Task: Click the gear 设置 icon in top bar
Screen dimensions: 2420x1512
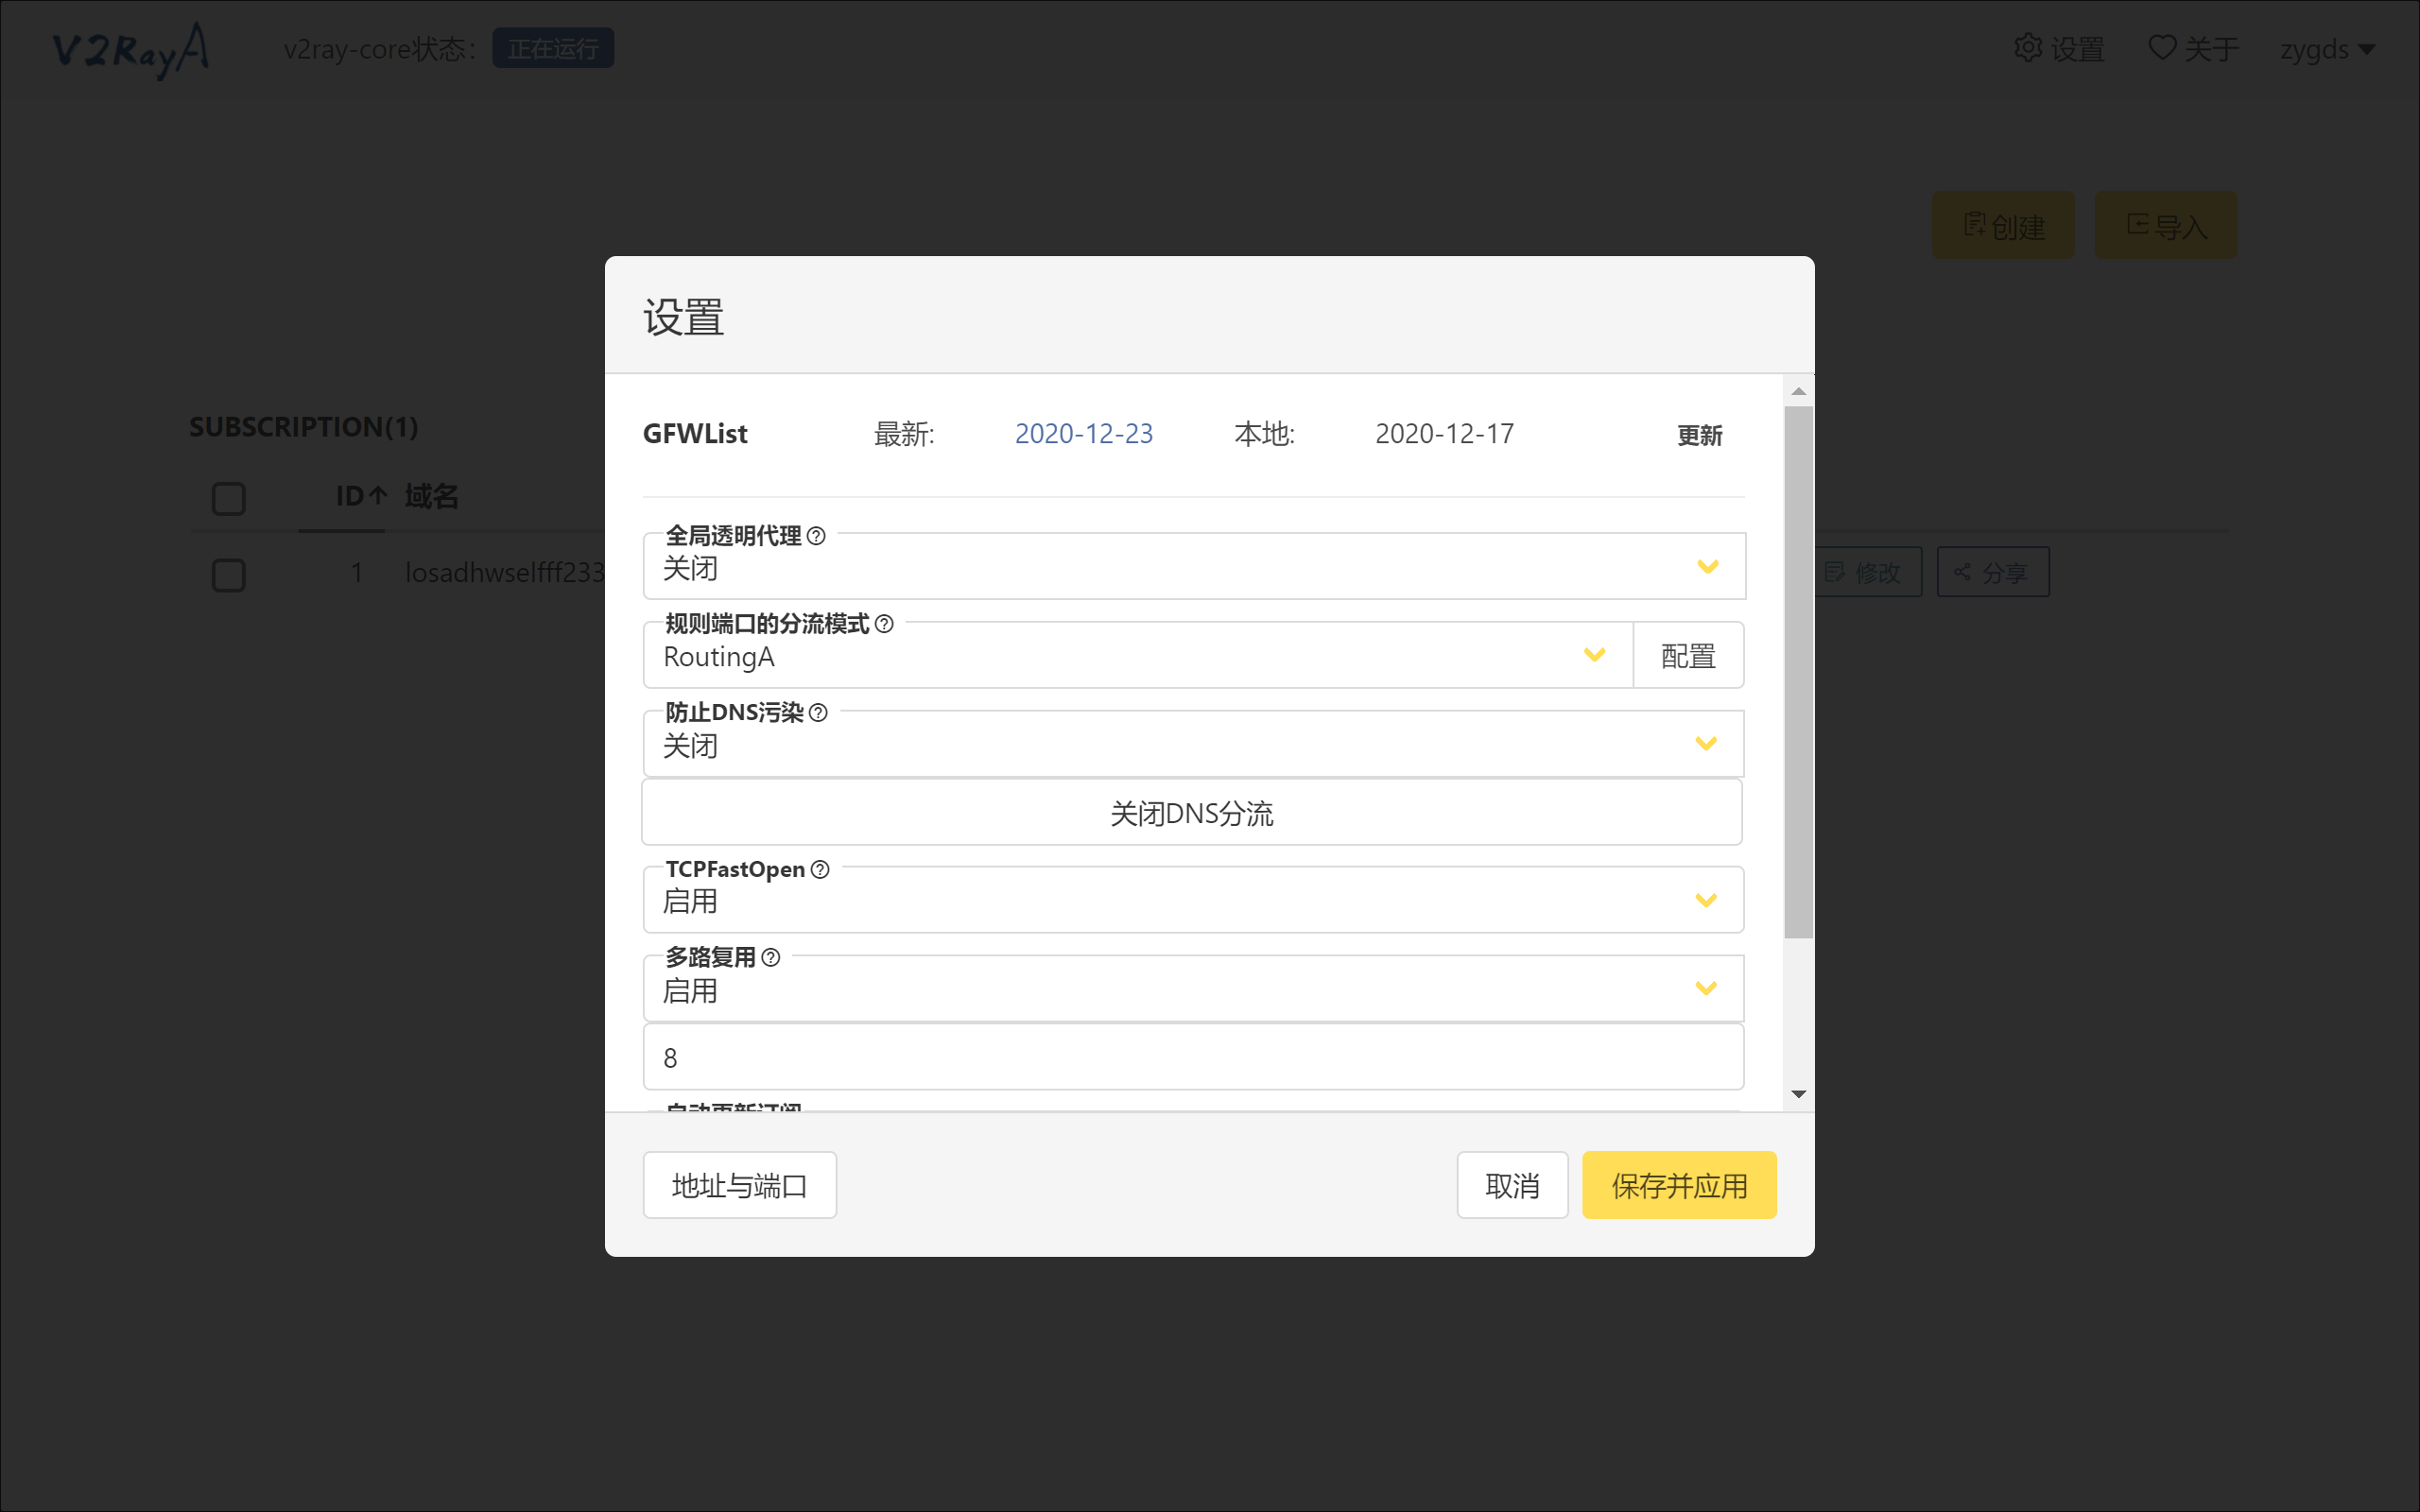Action: pyautogui.click(x=2028, y=48)
